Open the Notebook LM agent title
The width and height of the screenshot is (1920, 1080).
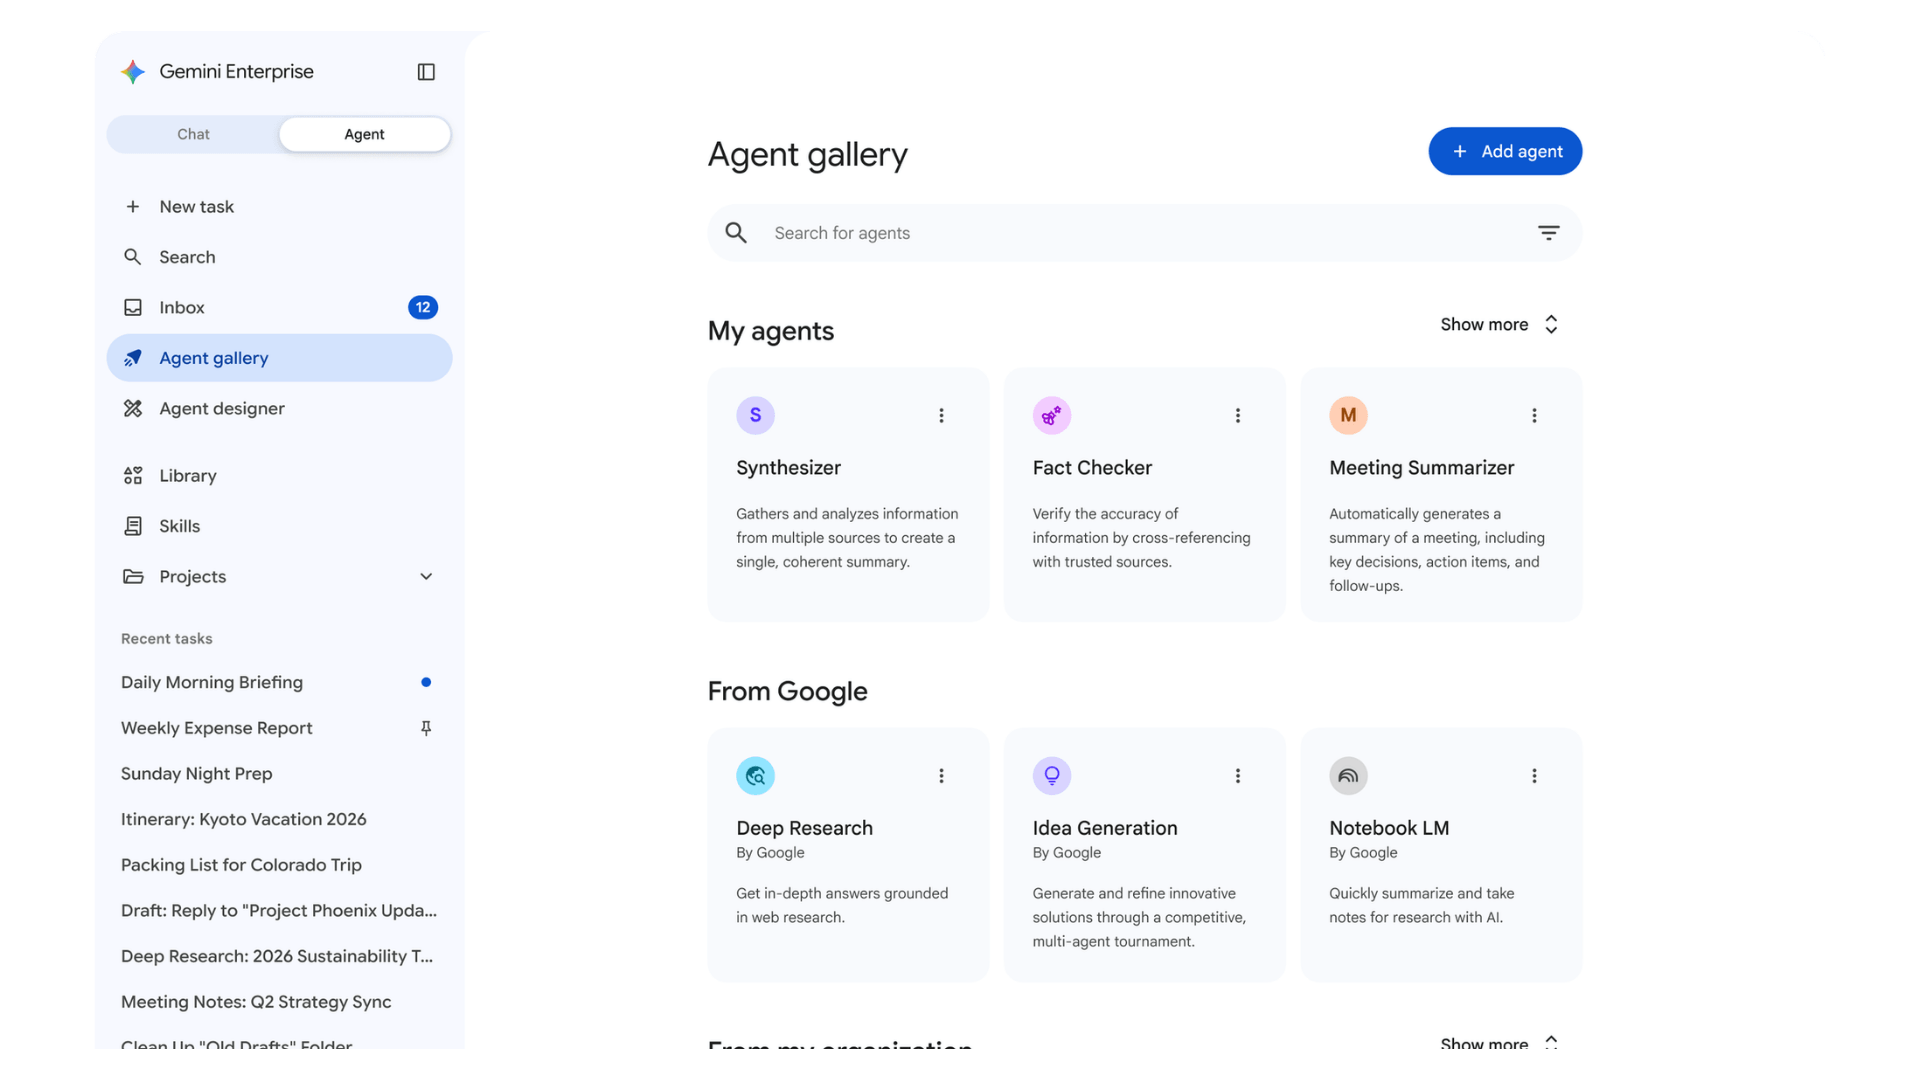tap(1389, 828)
